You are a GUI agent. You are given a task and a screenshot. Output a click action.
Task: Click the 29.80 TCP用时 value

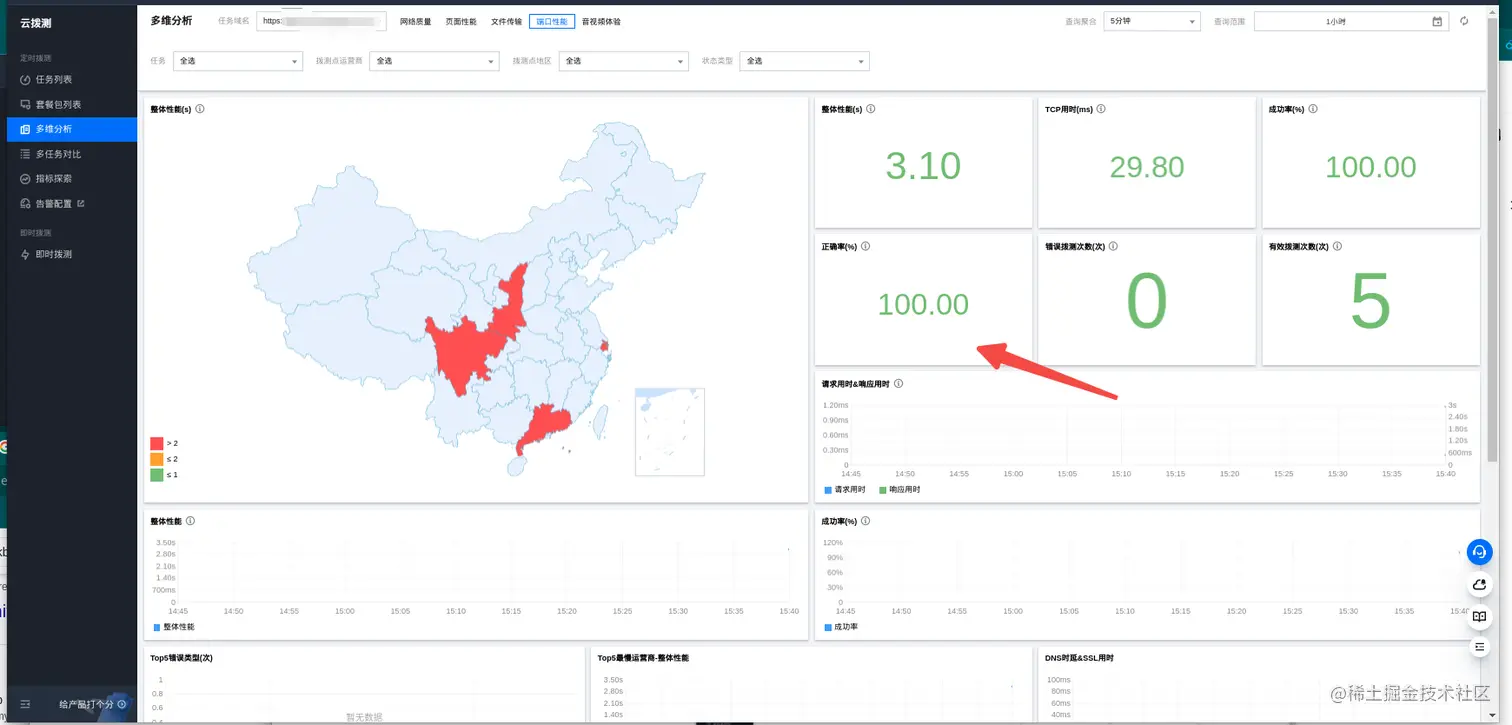1147,167
